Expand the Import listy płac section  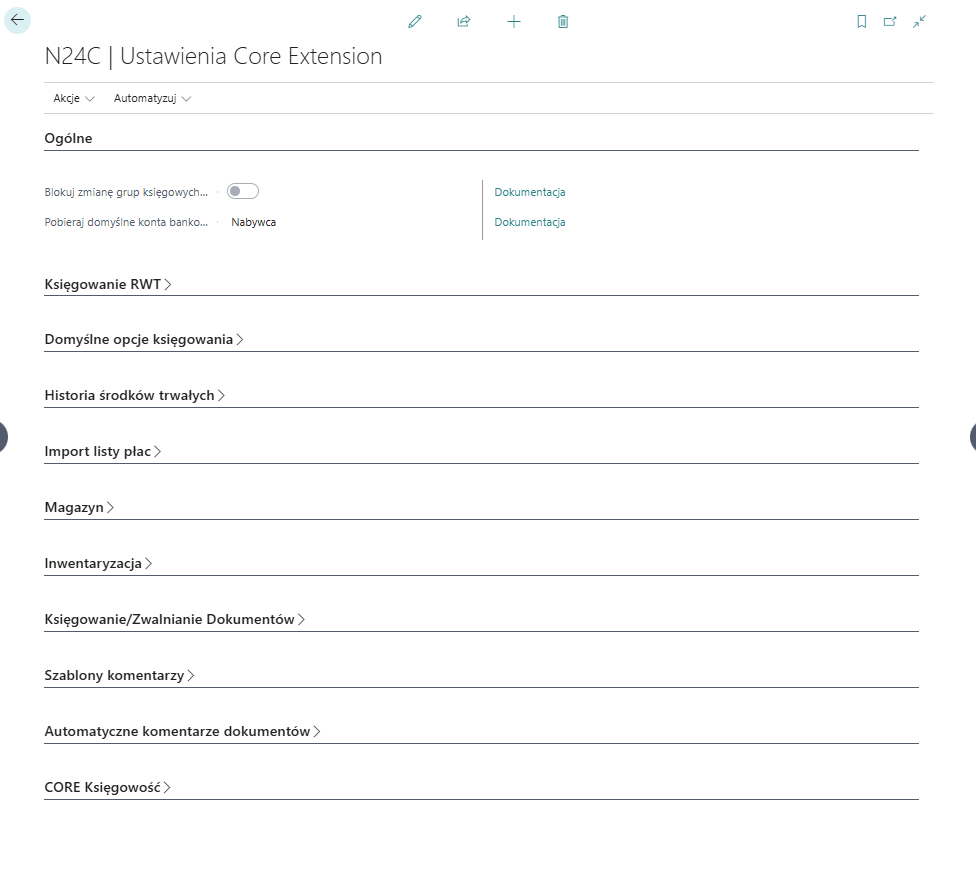(x=103, y=452)
